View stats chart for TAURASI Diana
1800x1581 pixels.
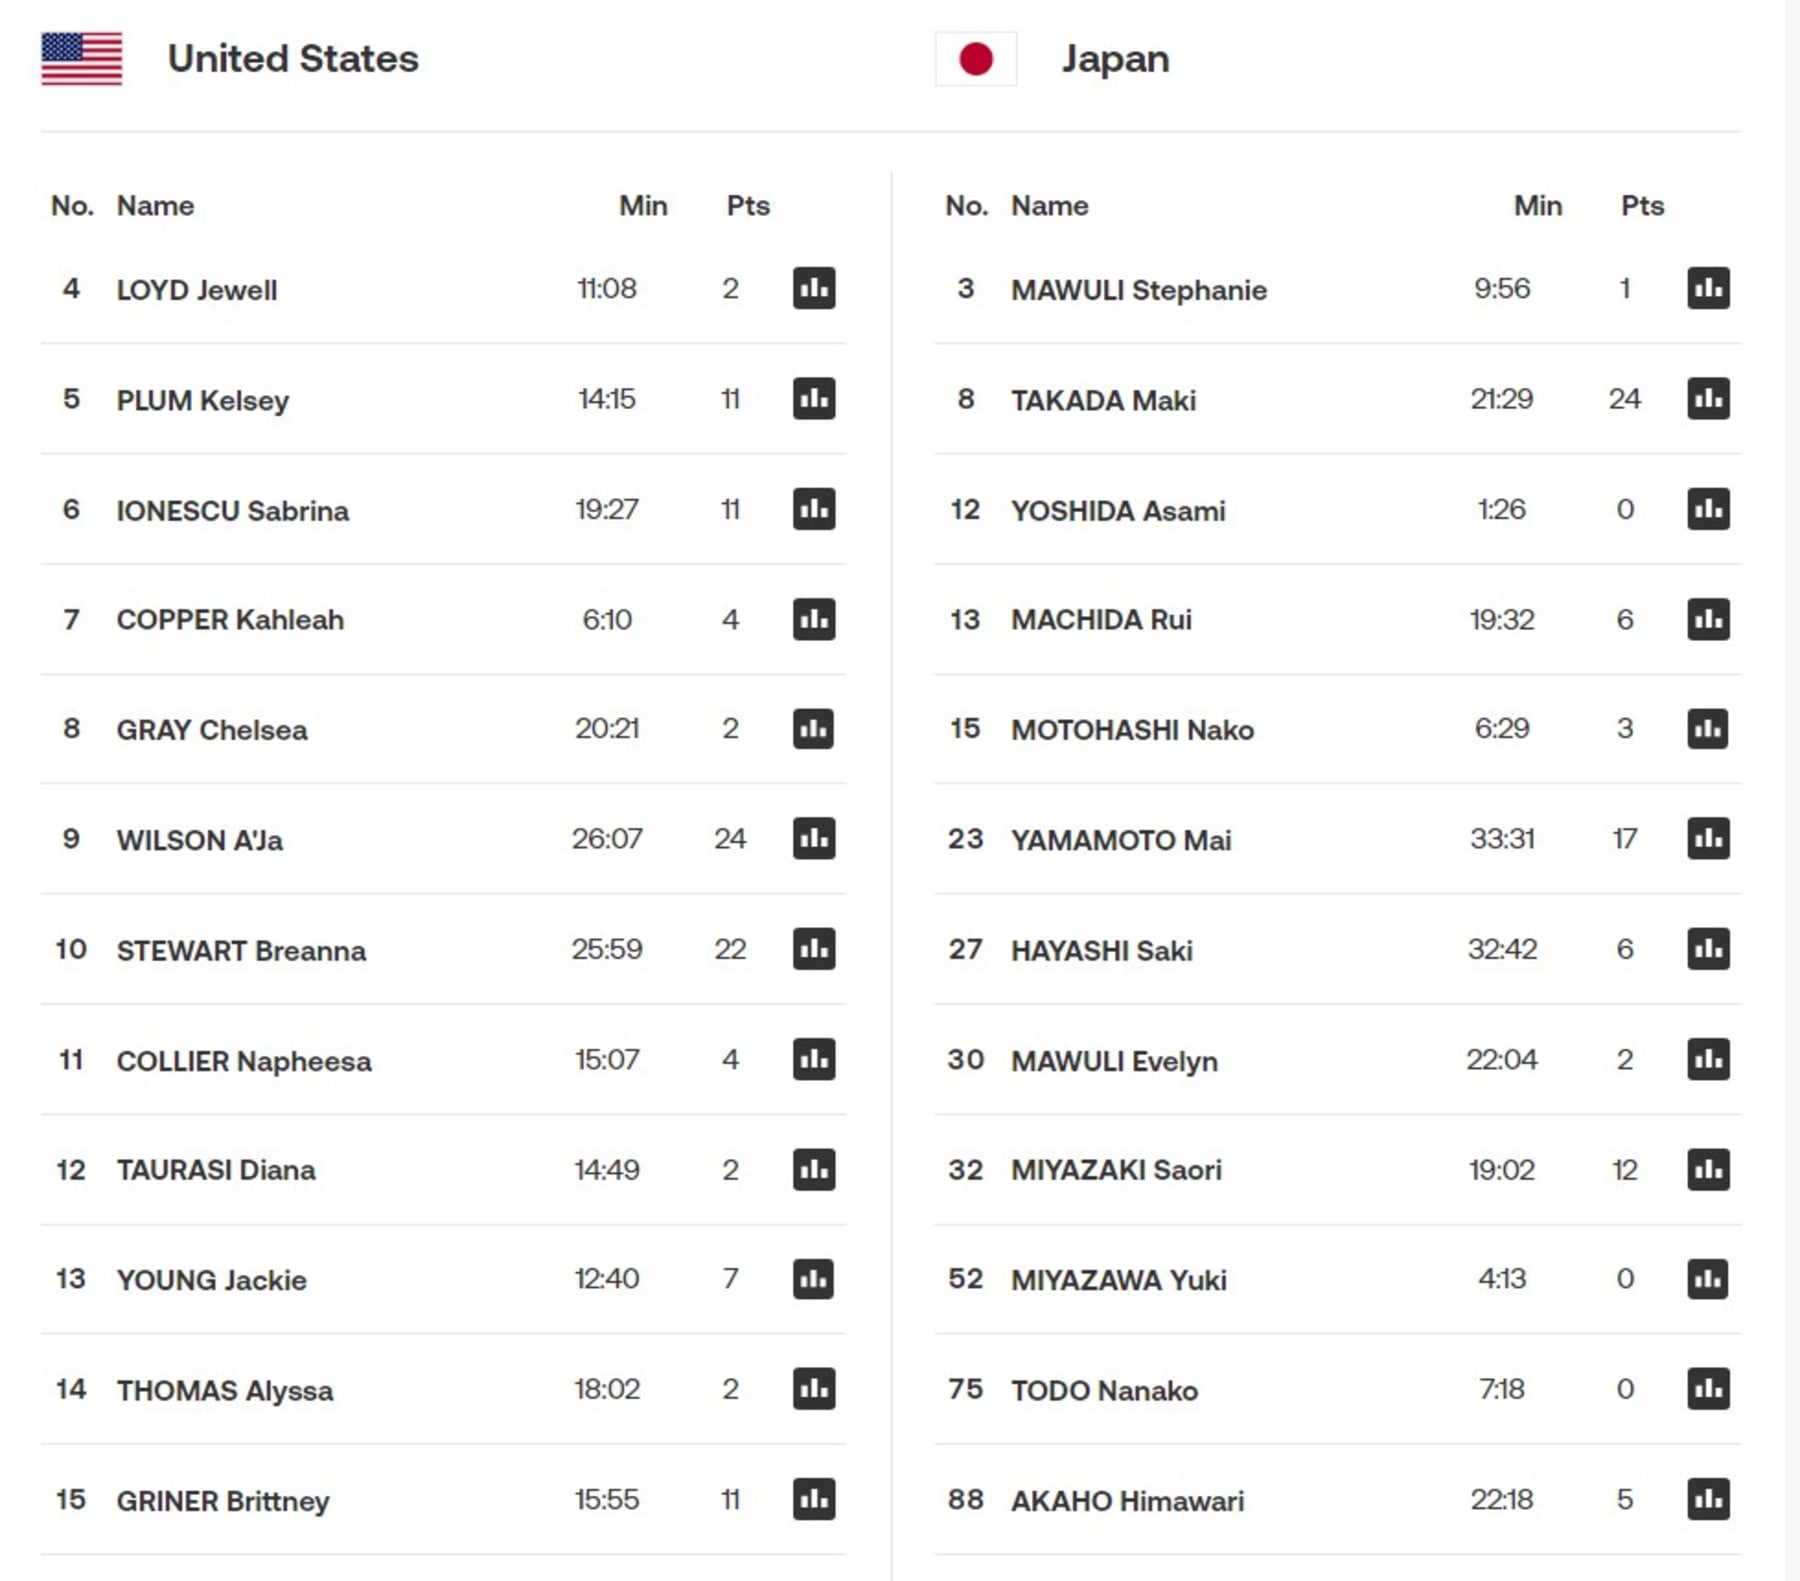point(814,1169)
